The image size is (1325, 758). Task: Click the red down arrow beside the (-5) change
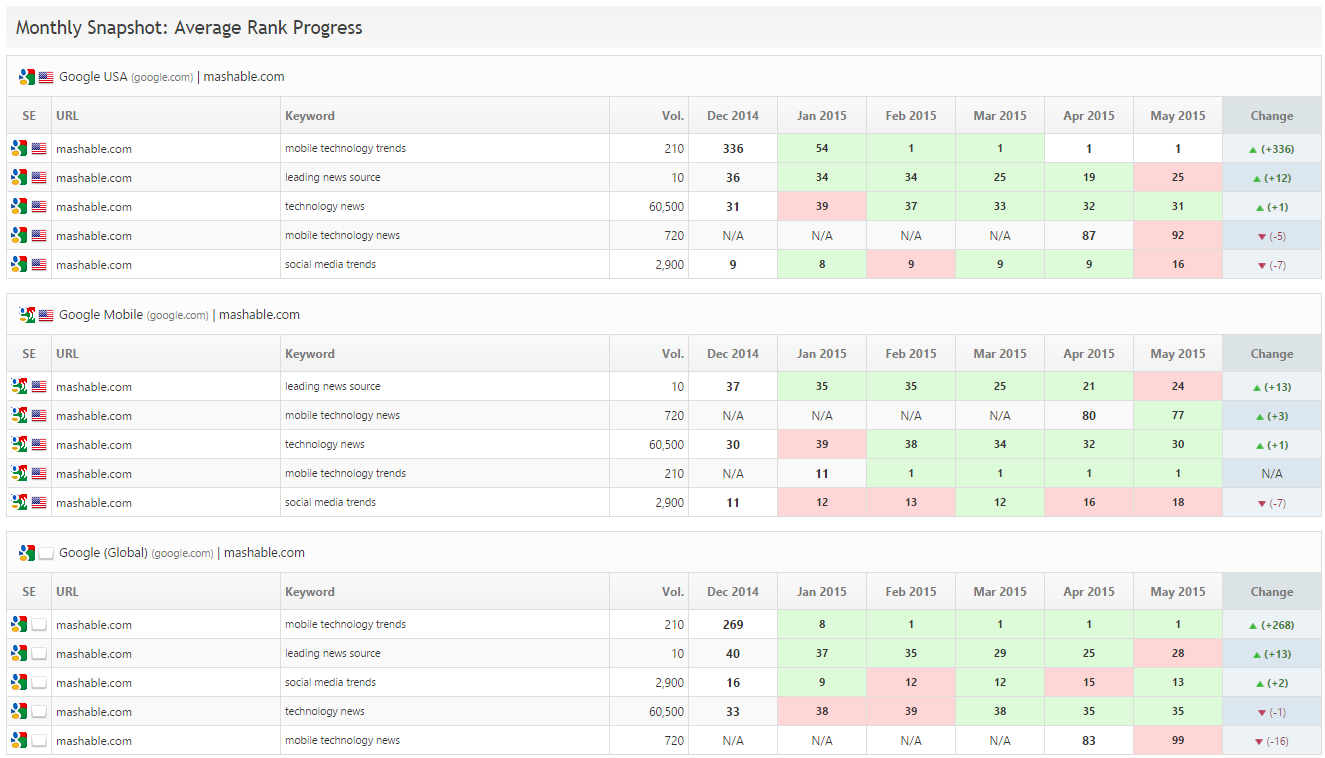click(x=1262, y=237)
